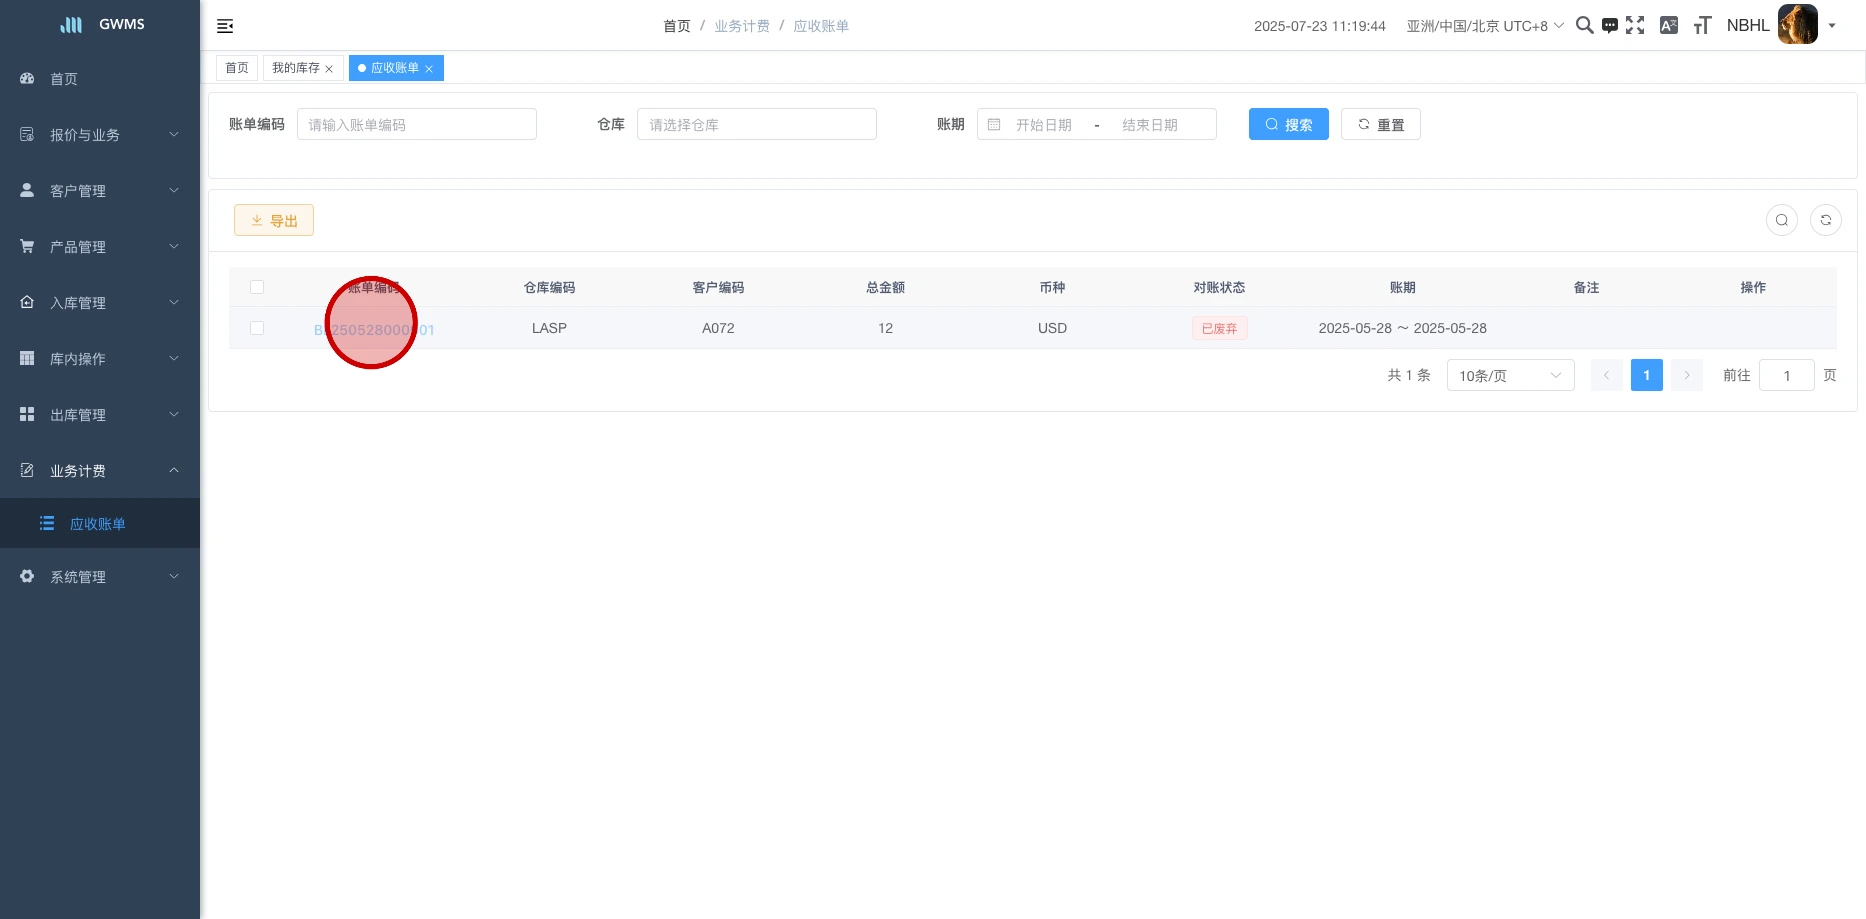
Task: Click the blue 搜索 button
Action: (x=1288, y=124)
